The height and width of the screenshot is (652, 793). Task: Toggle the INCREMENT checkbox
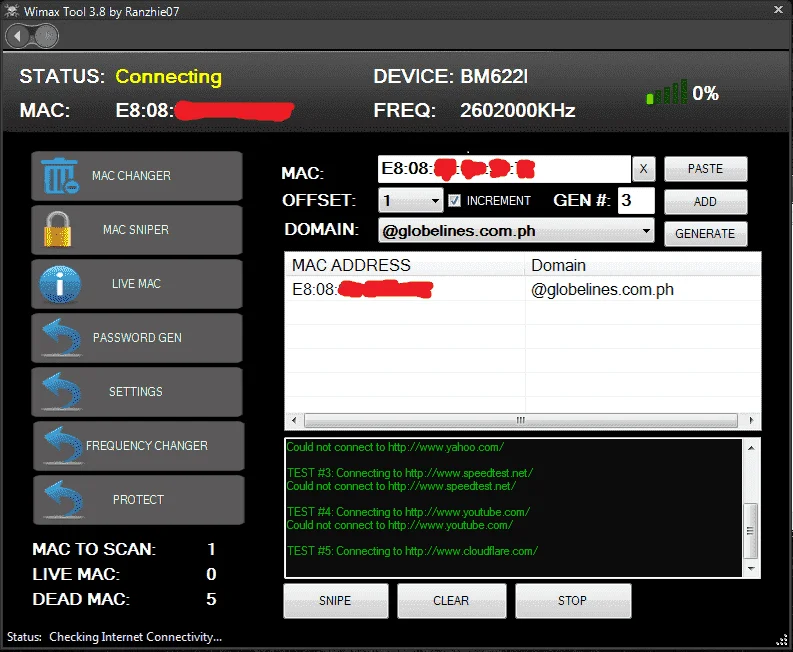(455, 201)
